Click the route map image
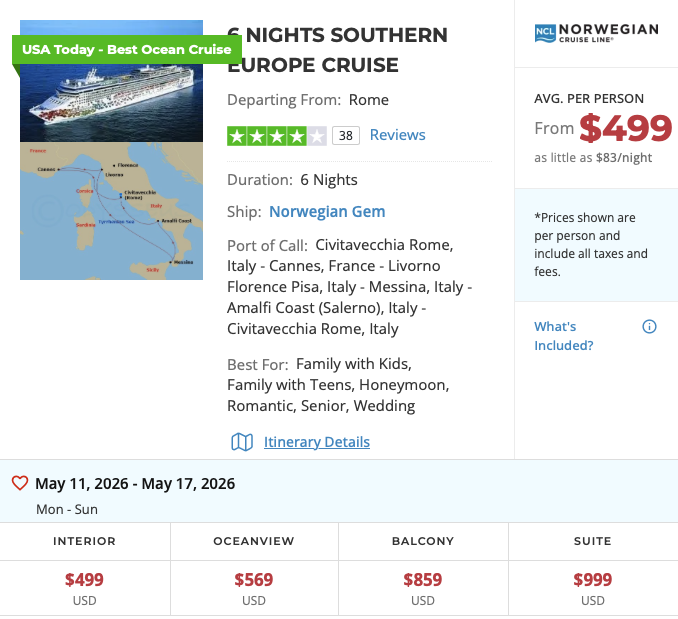 click(x=111, y=210)
